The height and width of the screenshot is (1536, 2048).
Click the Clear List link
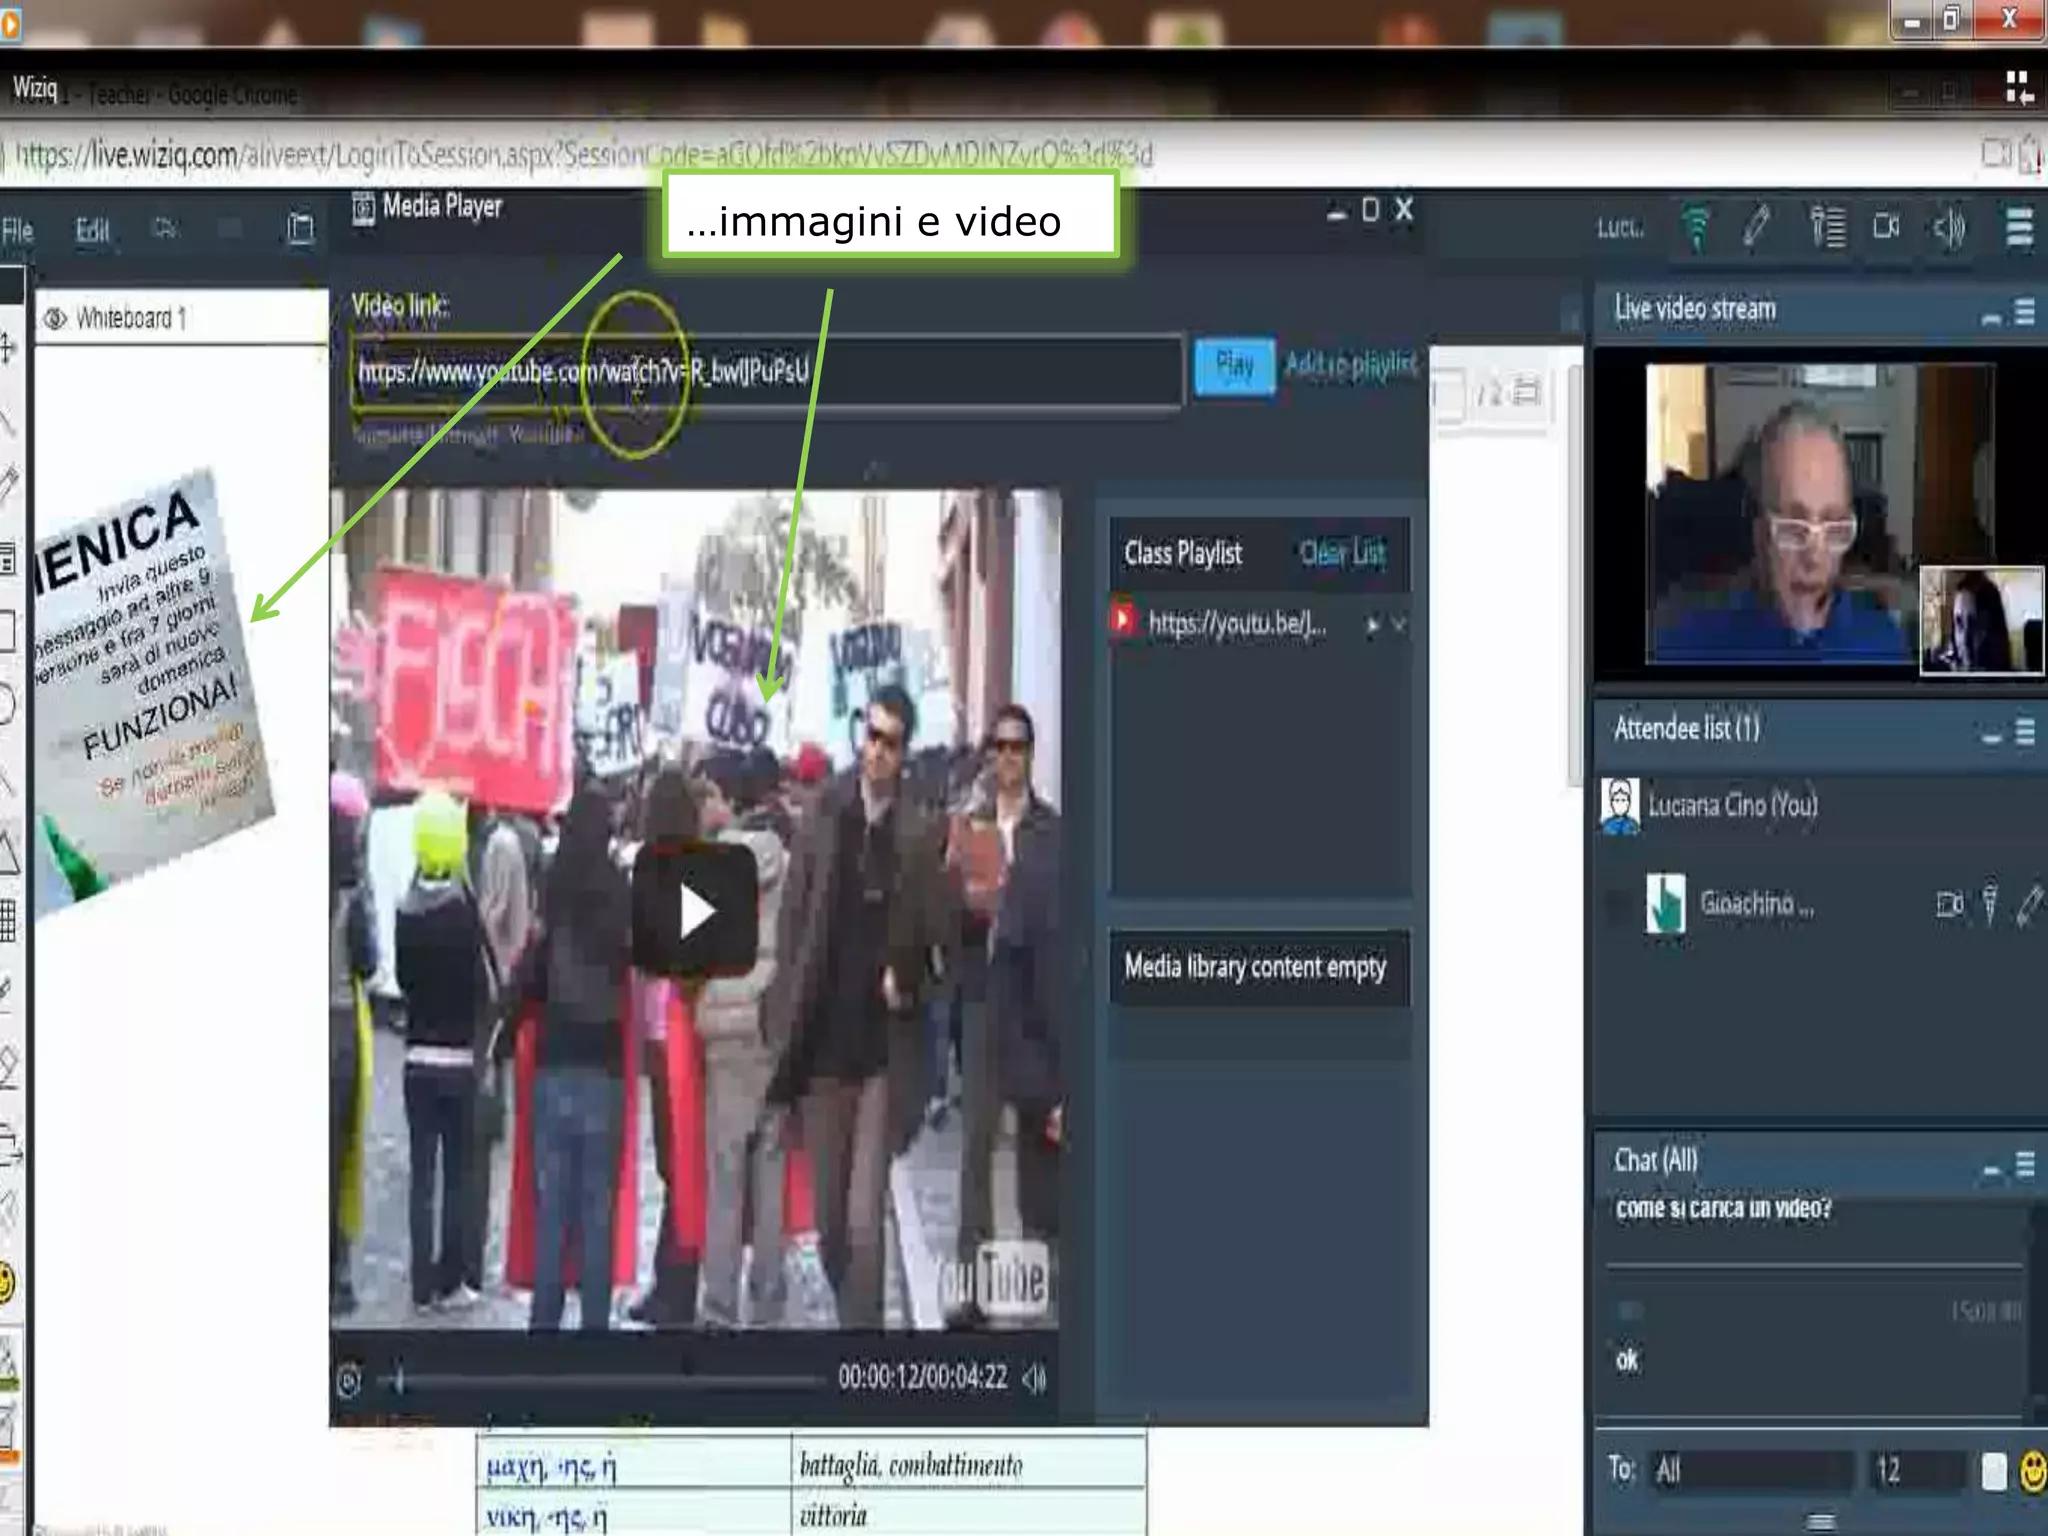[x=1342, y=552]
